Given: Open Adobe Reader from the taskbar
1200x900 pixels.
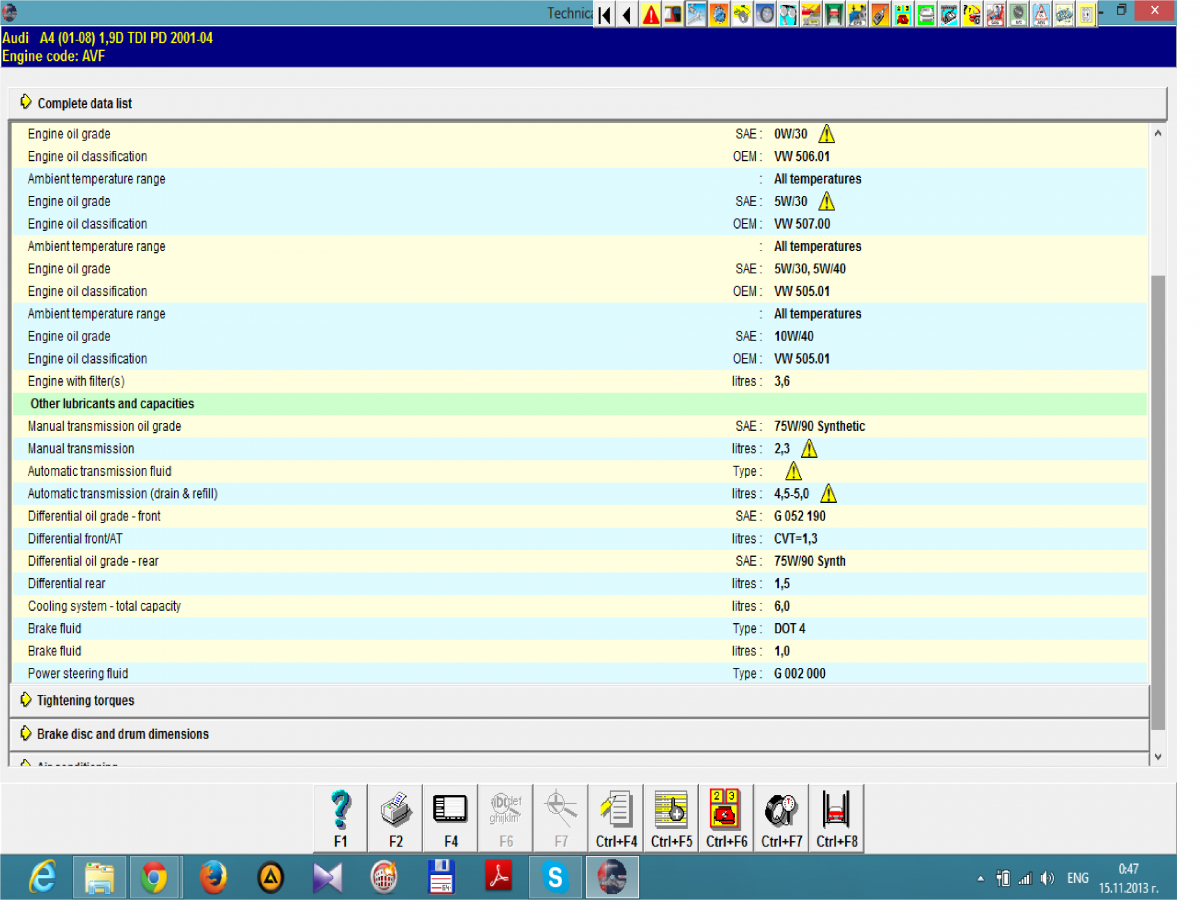Looking at the screenshot, I should click(498, 878).
